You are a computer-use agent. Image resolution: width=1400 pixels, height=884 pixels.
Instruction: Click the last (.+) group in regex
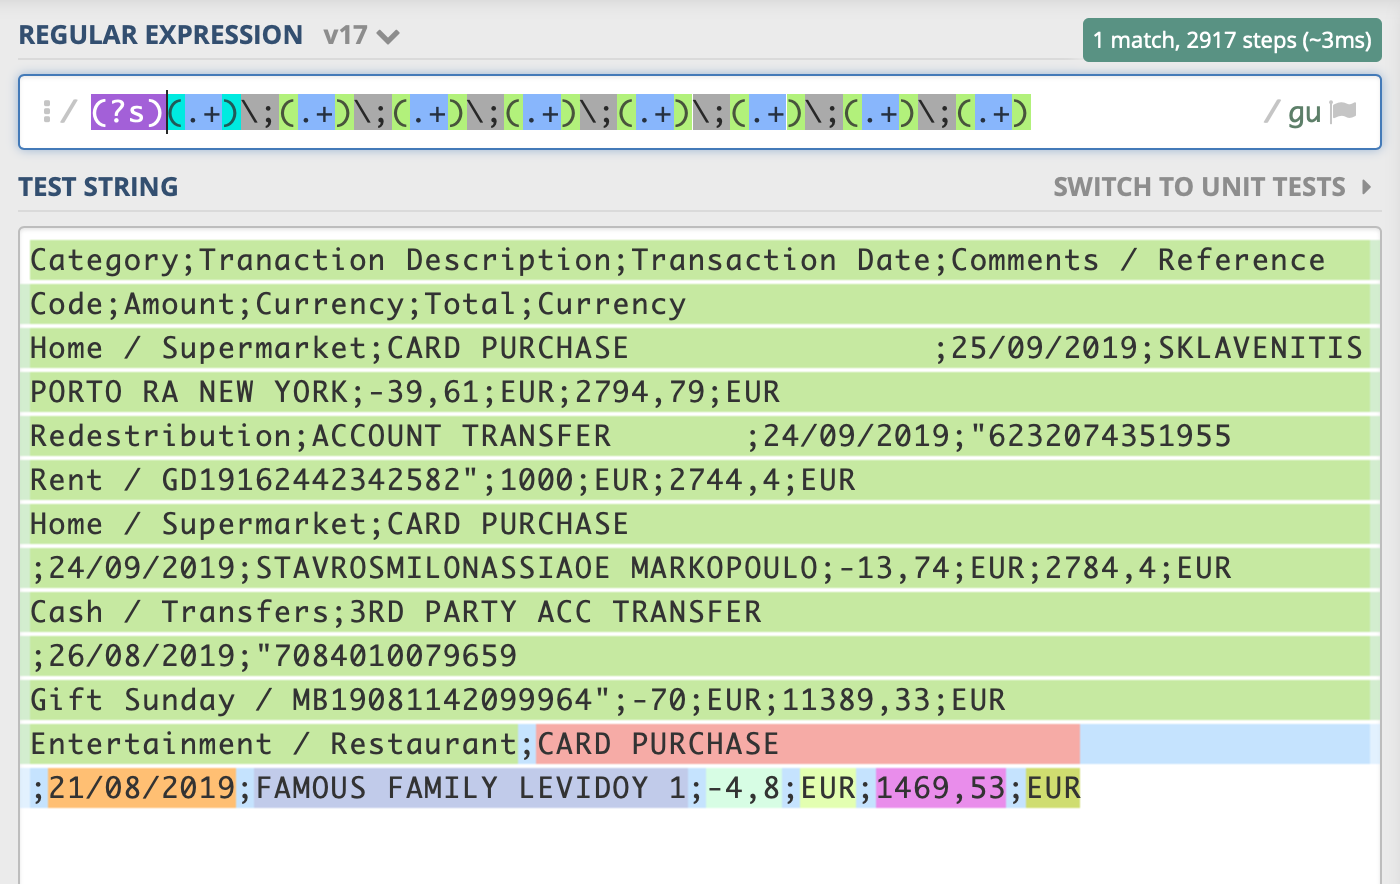point(993,112)
